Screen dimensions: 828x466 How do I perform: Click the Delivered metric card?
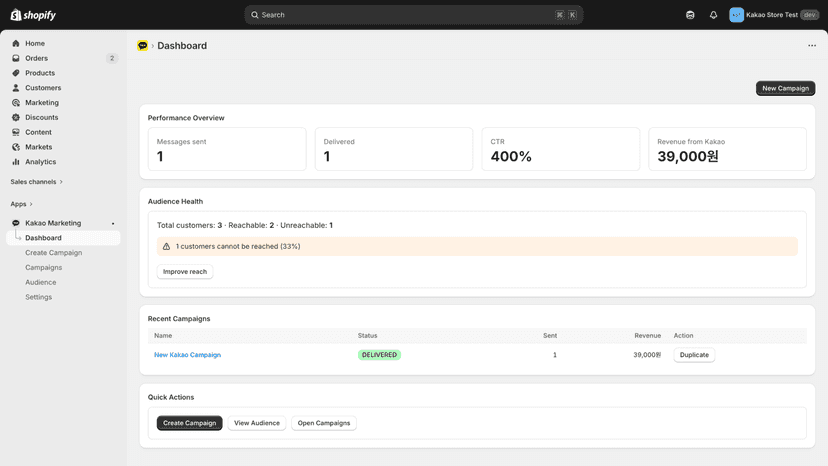(x=394, y=149)
